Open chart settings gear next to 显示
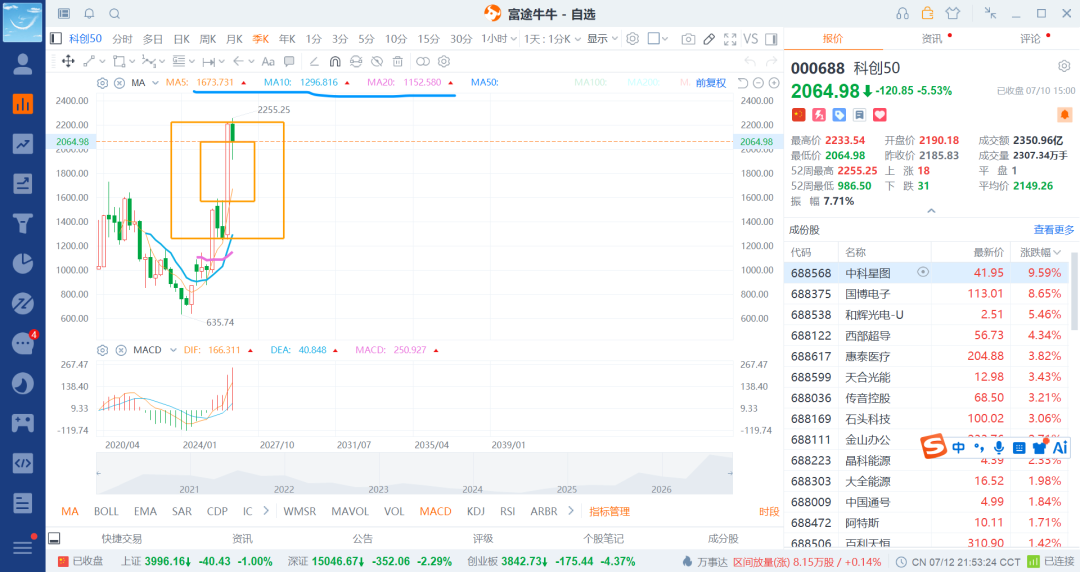Image resolution: width=1080 pixels, height=572 pixels. [632, 39]
